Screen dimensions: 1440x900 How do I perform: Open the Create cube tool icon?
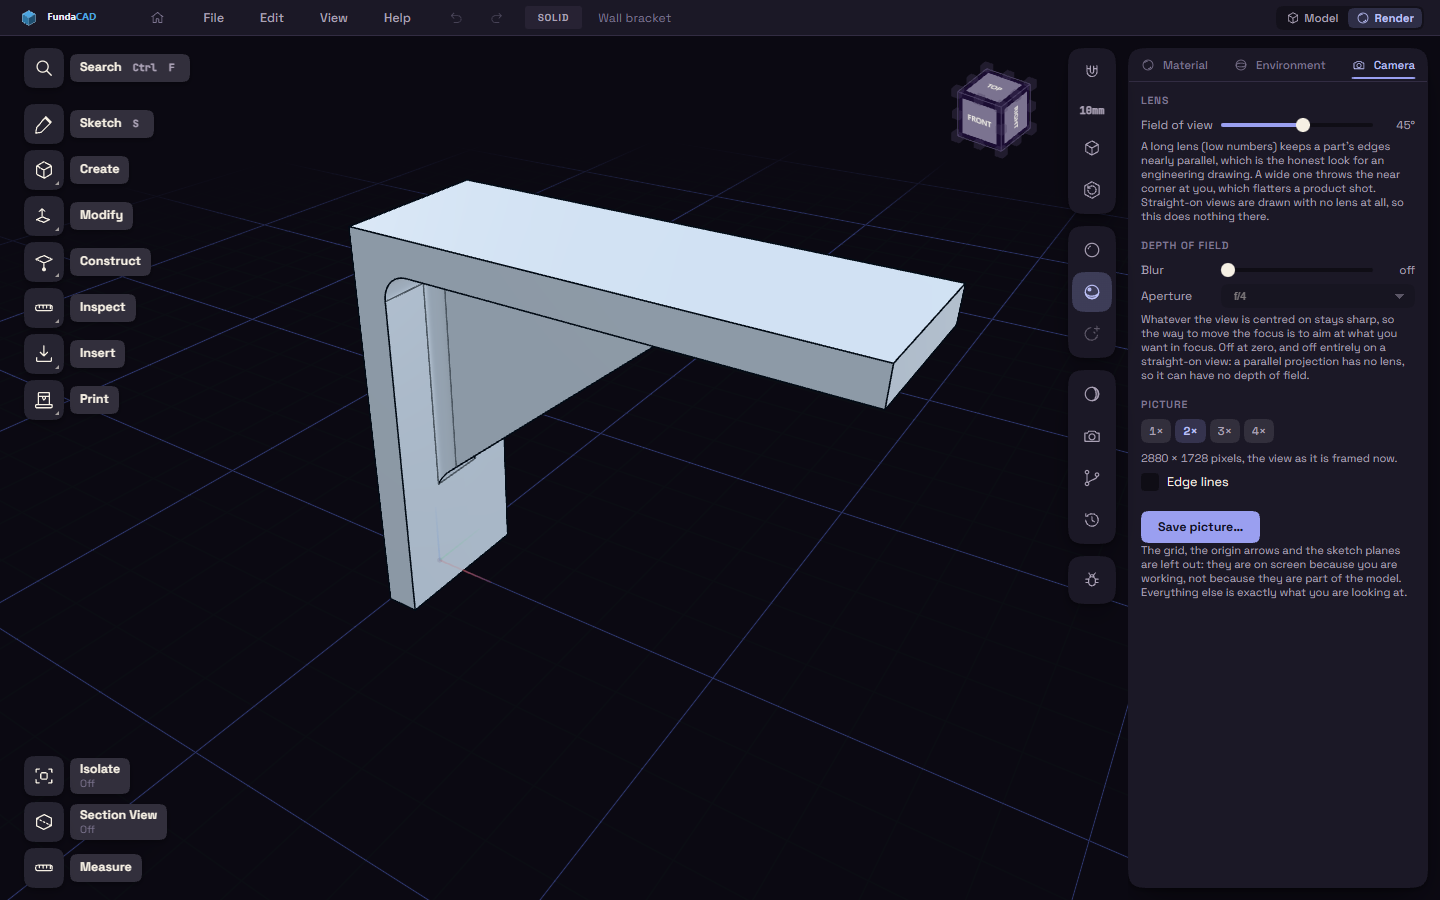[x=44, y=170]
